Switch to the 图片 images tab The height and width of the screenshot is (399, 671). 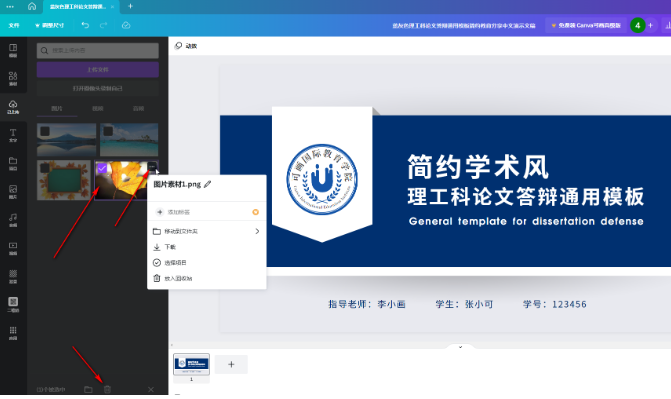tap(57, 109)
